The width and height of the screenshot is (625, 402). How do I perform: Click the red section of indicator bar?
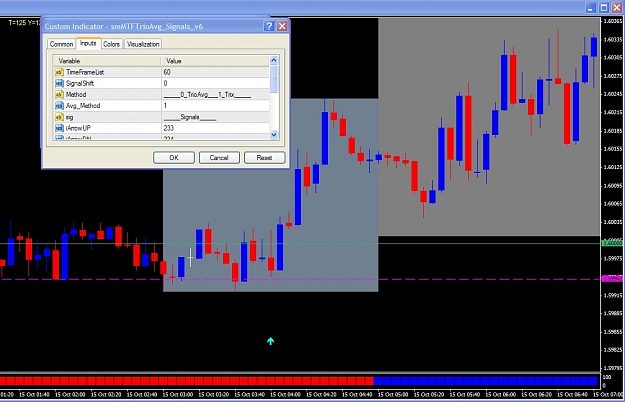(187, 381)
